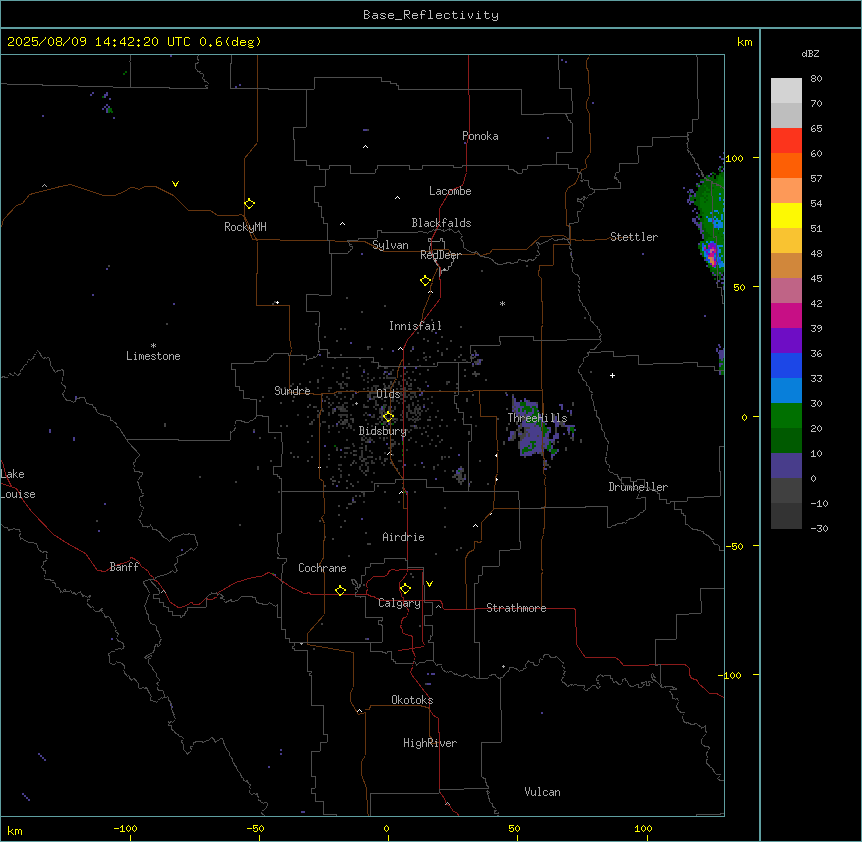Select the Calgary city label
The height and width of the screenshot is (842, 862).
click(400, 603)
